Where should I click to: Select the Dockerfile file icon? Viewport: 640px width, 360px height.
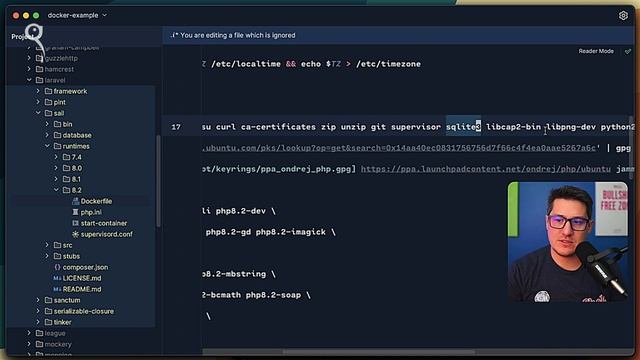click(x=76, y=201)
